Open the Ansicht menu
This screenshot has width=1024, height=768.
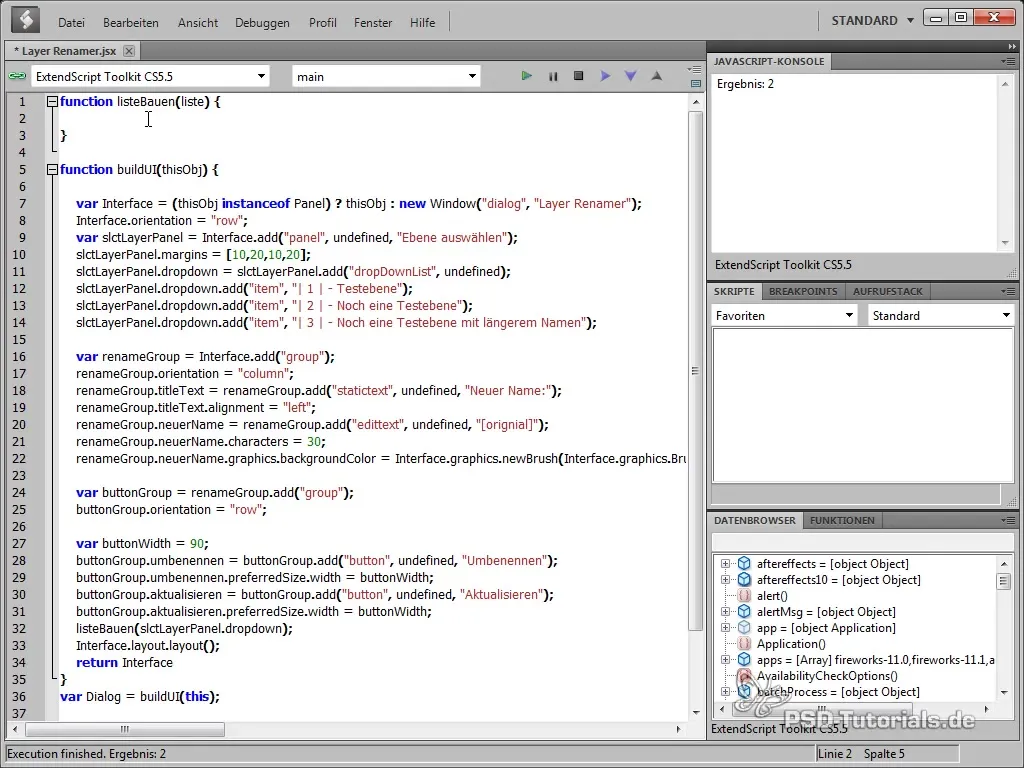click(x=198, y=22)
